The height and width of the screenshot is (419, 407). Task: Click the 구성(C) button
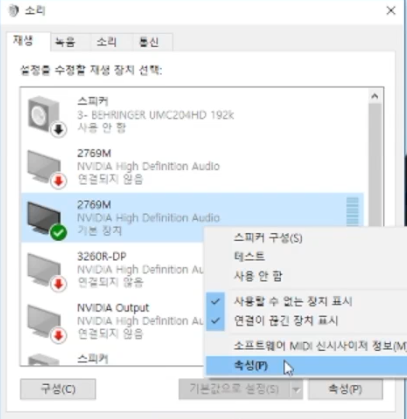[58, 389]
